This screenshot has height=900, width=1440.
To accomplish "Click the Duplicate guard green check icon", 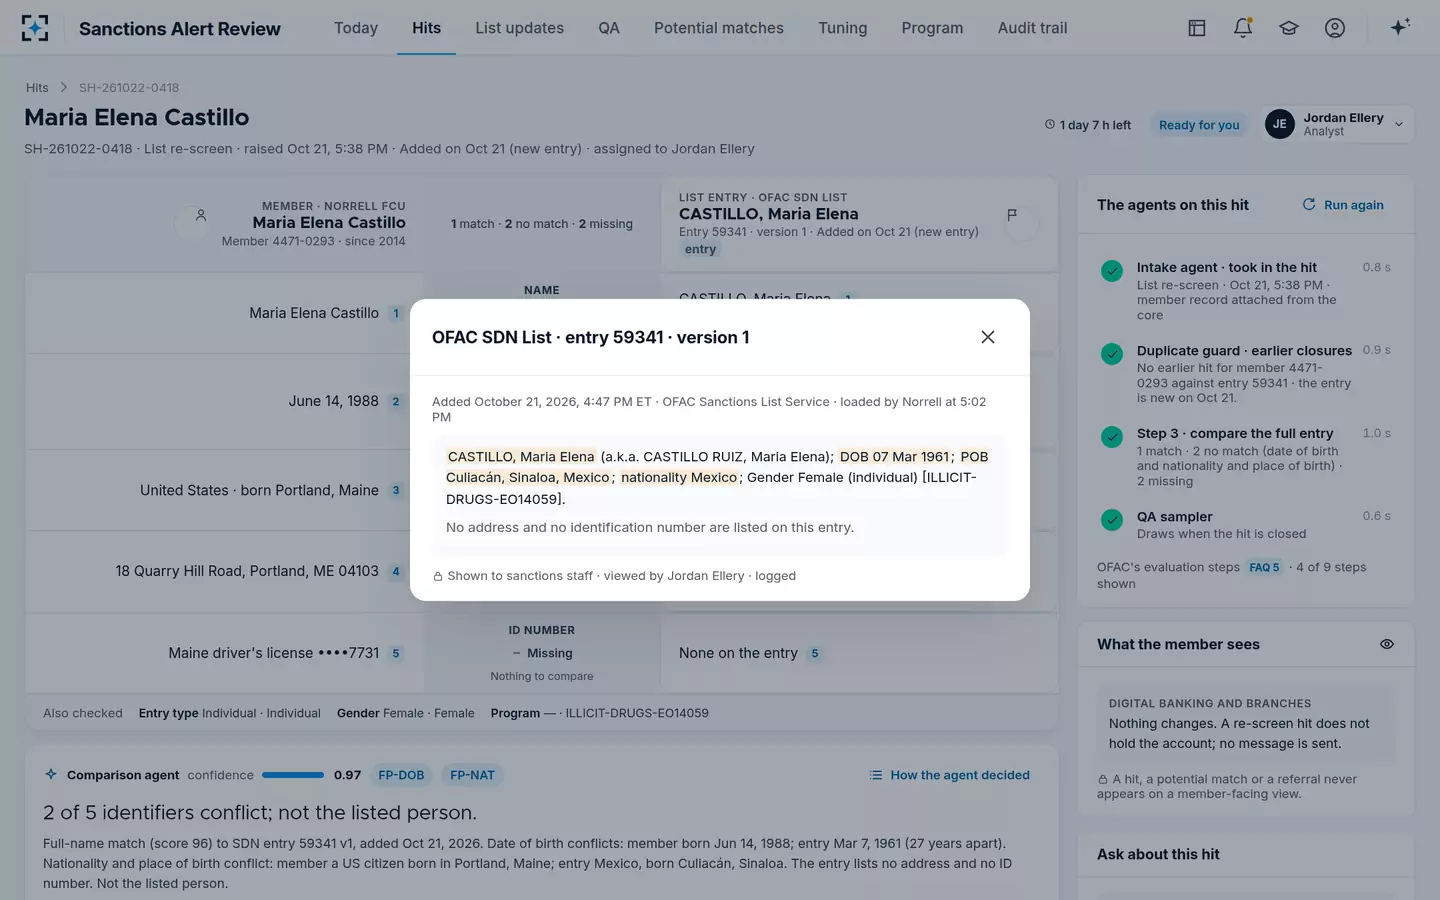I will 1112,354.
